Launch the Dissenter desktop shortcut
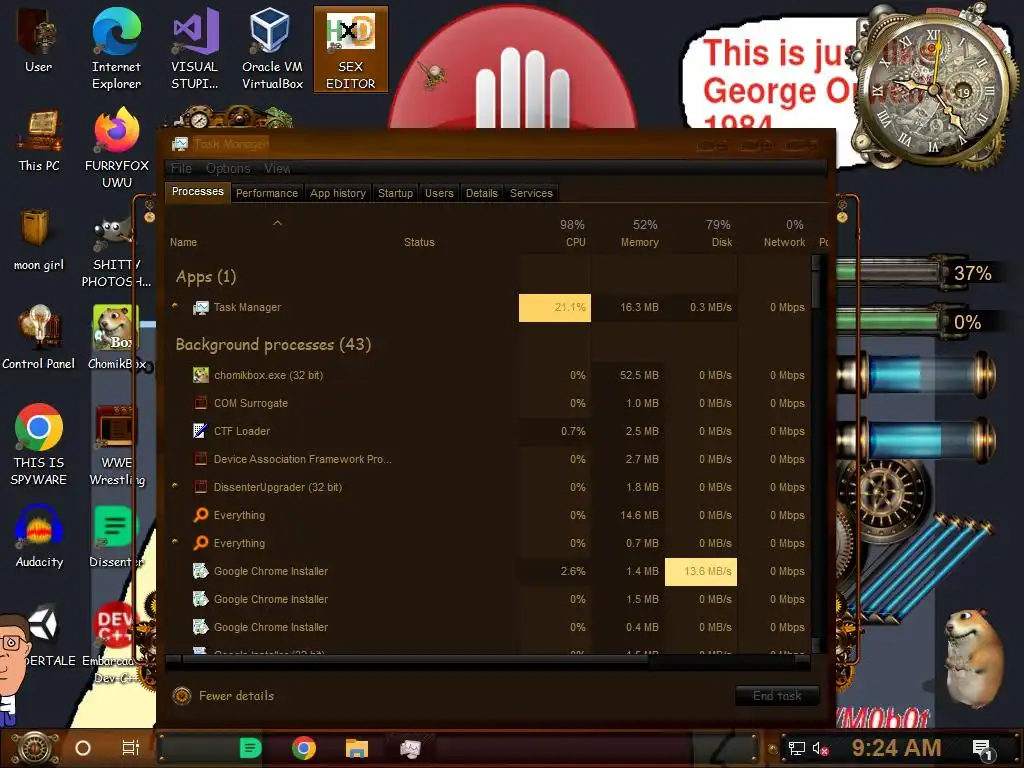Screen dimensions: 1024x768 (x=115, y=536)
